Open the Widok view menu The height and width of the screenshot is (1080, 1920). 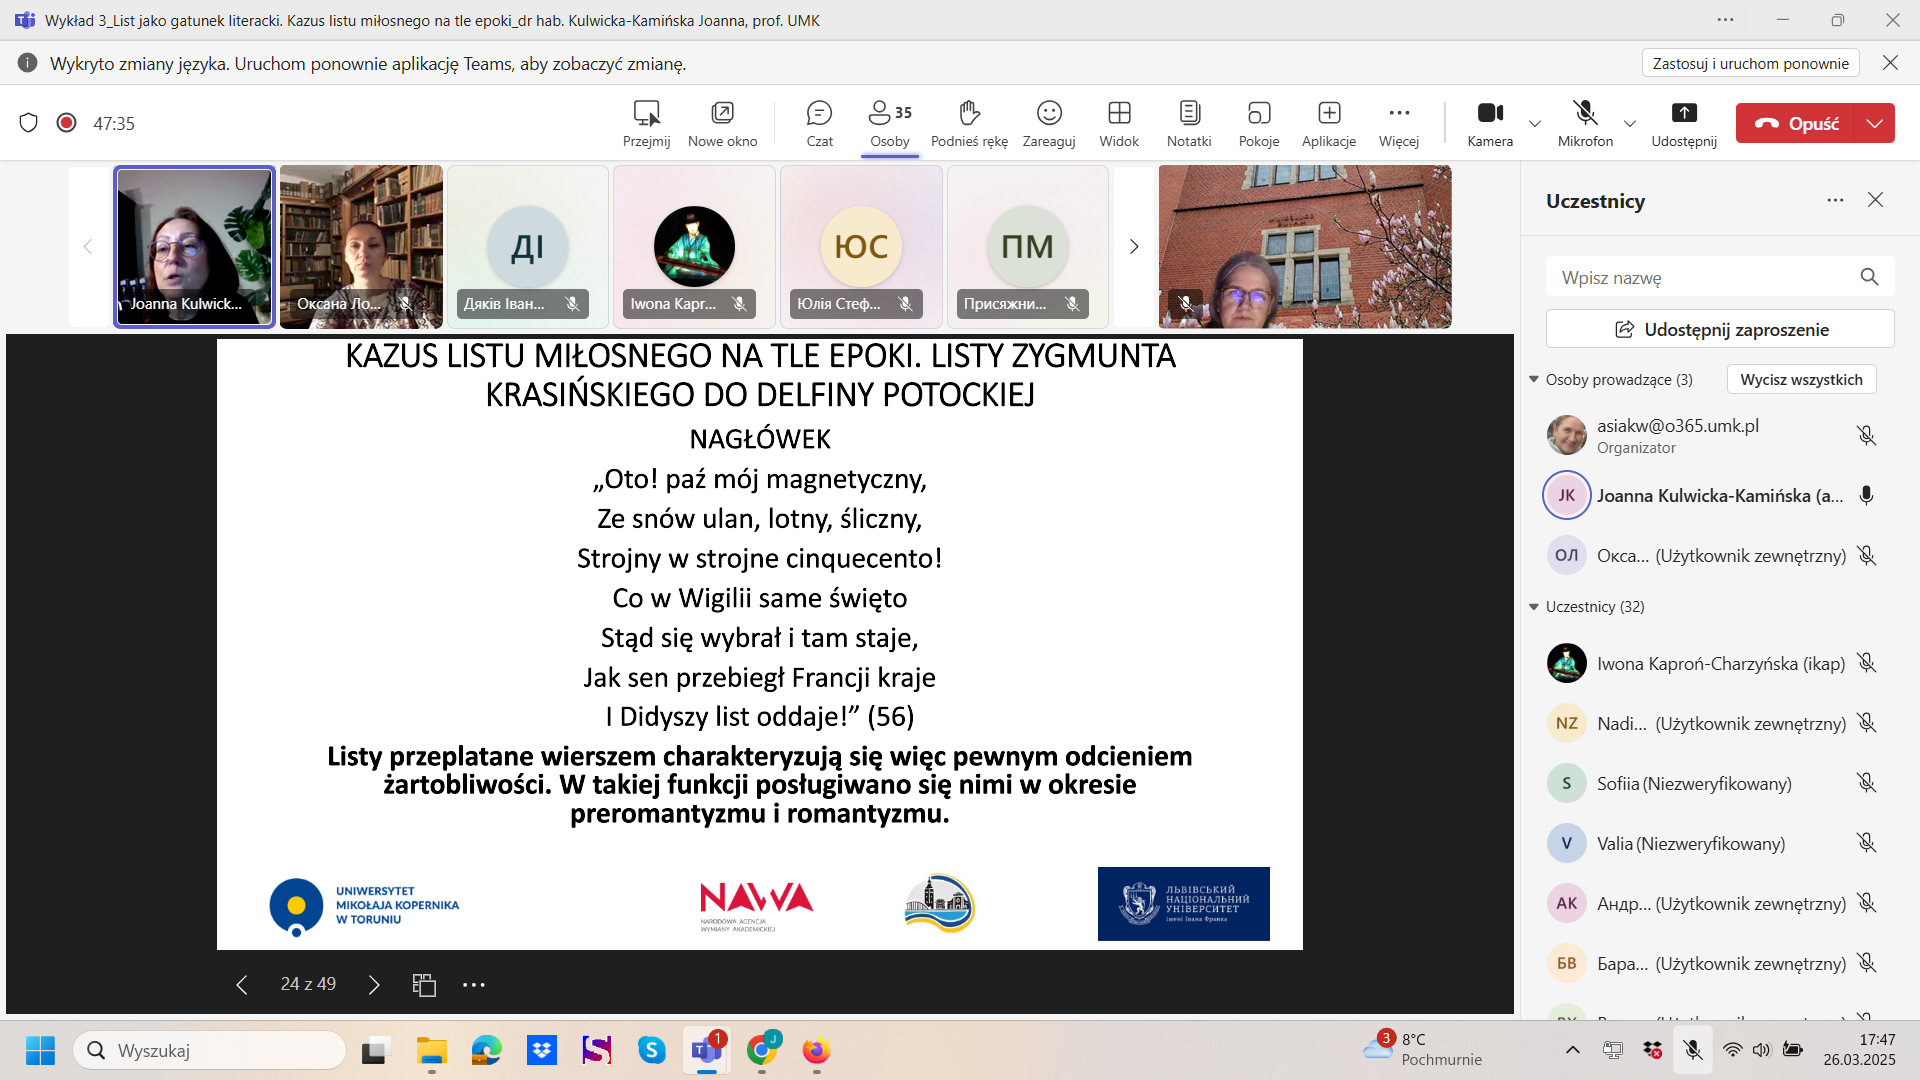[1118, 123]
